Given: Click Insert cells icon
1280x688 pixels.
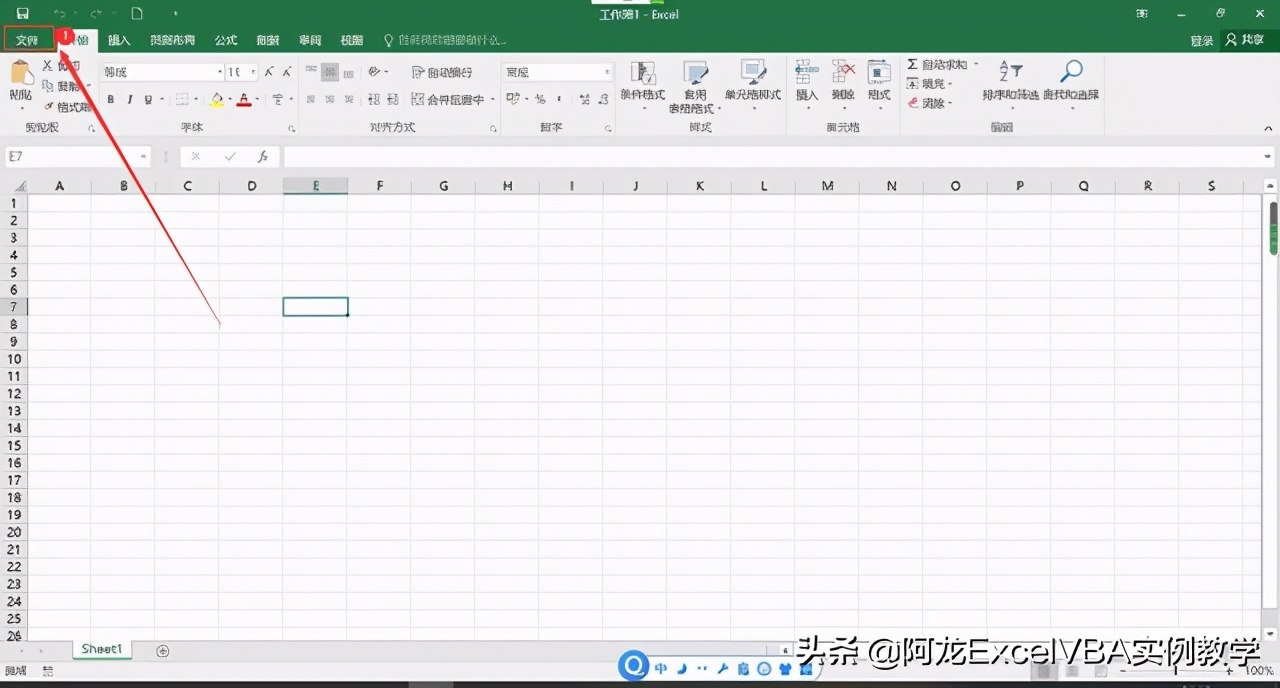Looking at the screenshot, I should [x=806, y=72].
